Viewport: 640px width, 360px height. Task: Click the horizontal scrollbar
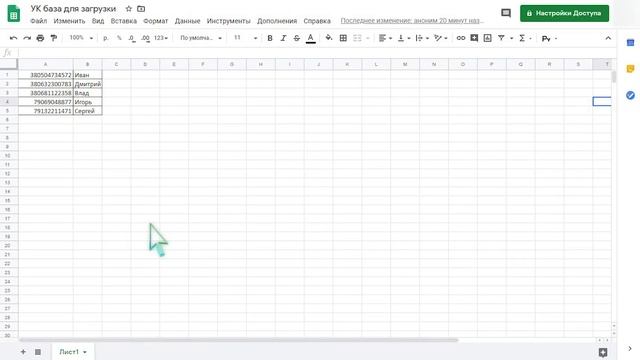[x=239, y=340]
